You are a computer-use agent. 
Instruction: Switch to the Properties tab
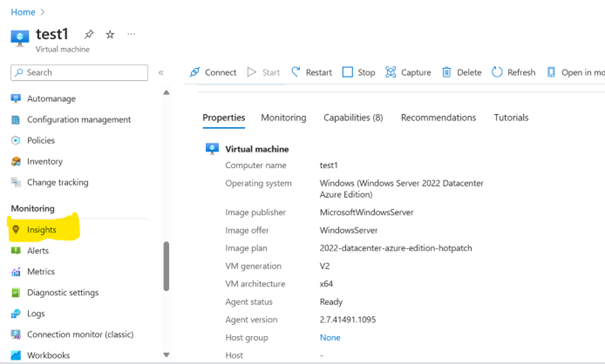click(x=224, y=118)
